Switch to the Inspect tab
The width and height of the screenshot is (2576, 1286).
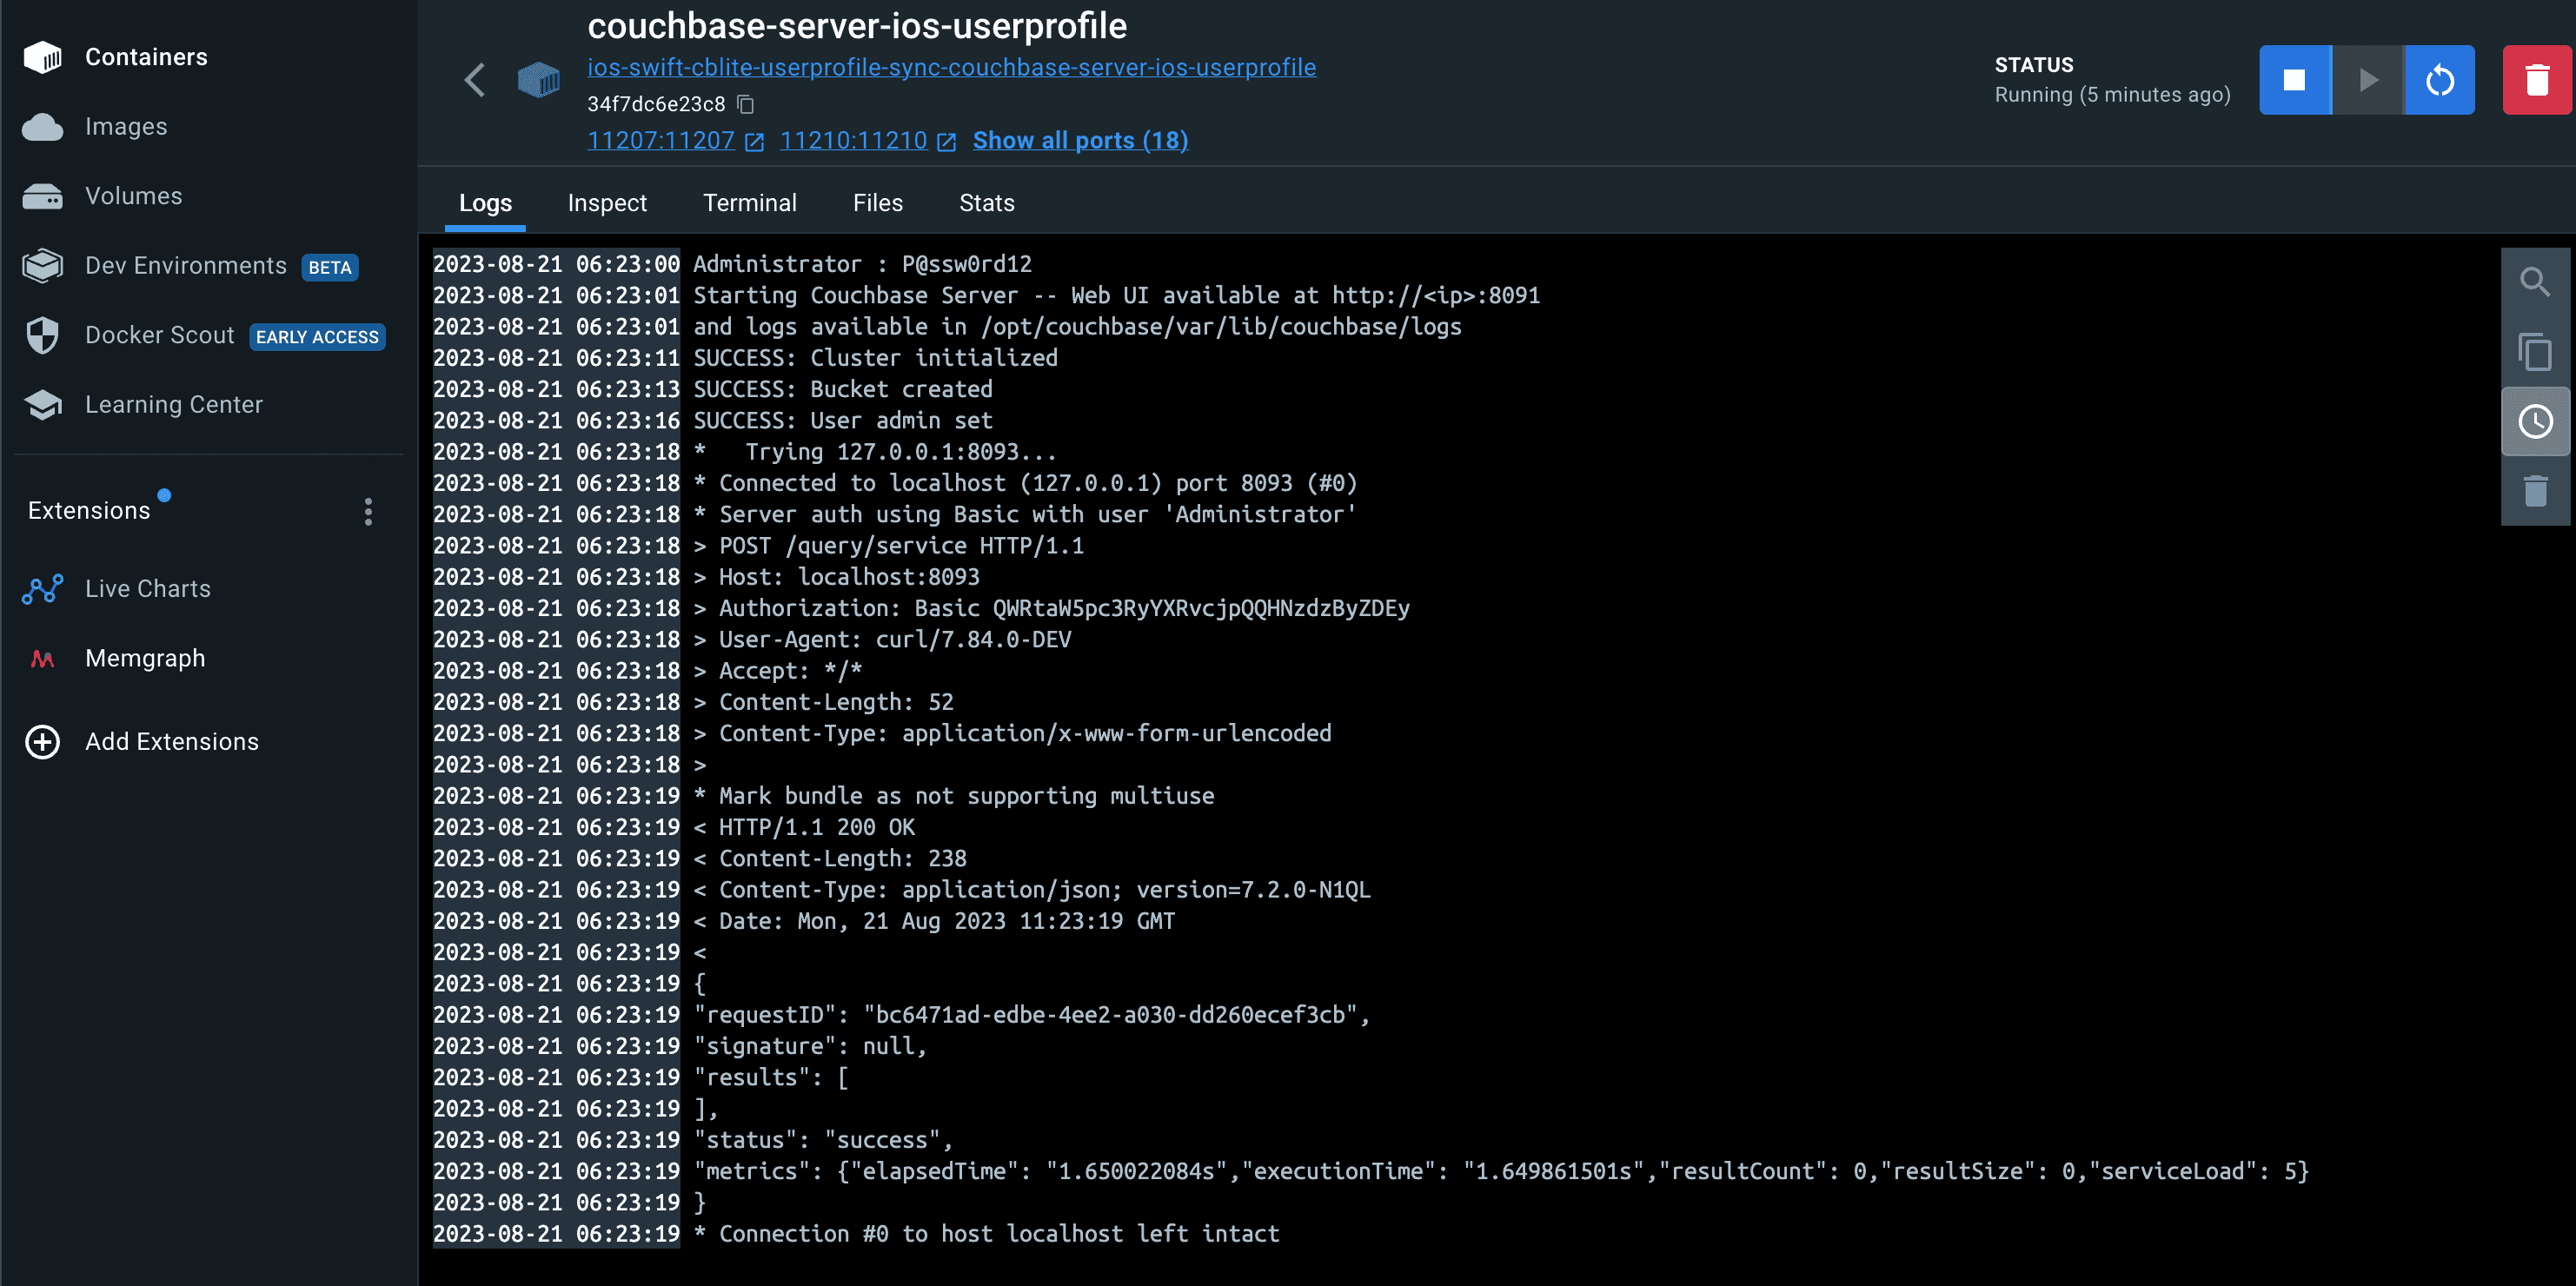(x=607, y=203)
